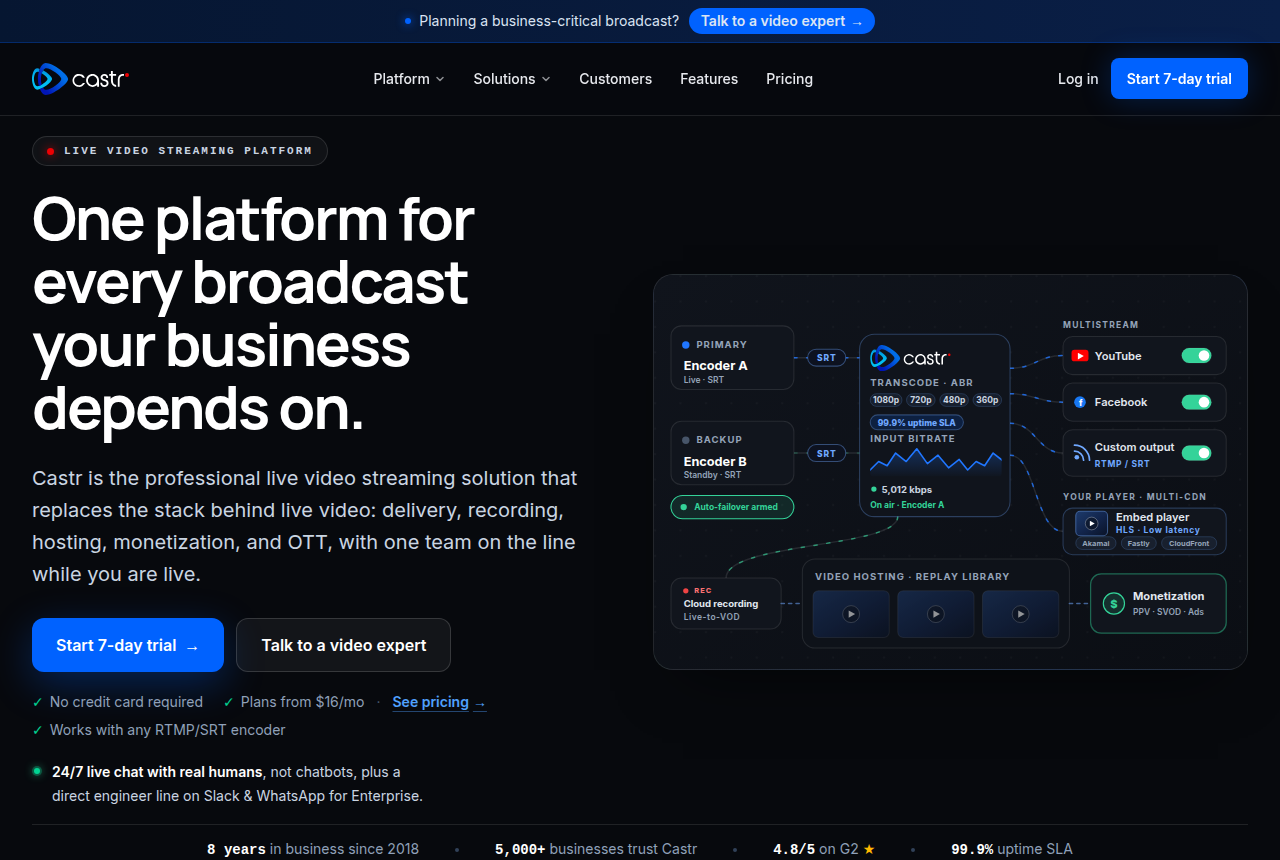This screenshot has height=860, width=1280.
Task: Click the Auto-failover armed badge
Action: [731, 507]
